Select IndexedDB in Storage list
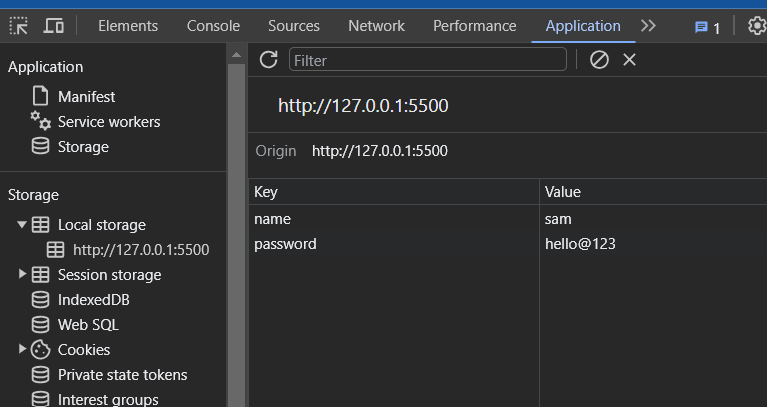767x407 pixels. point(93,299)
